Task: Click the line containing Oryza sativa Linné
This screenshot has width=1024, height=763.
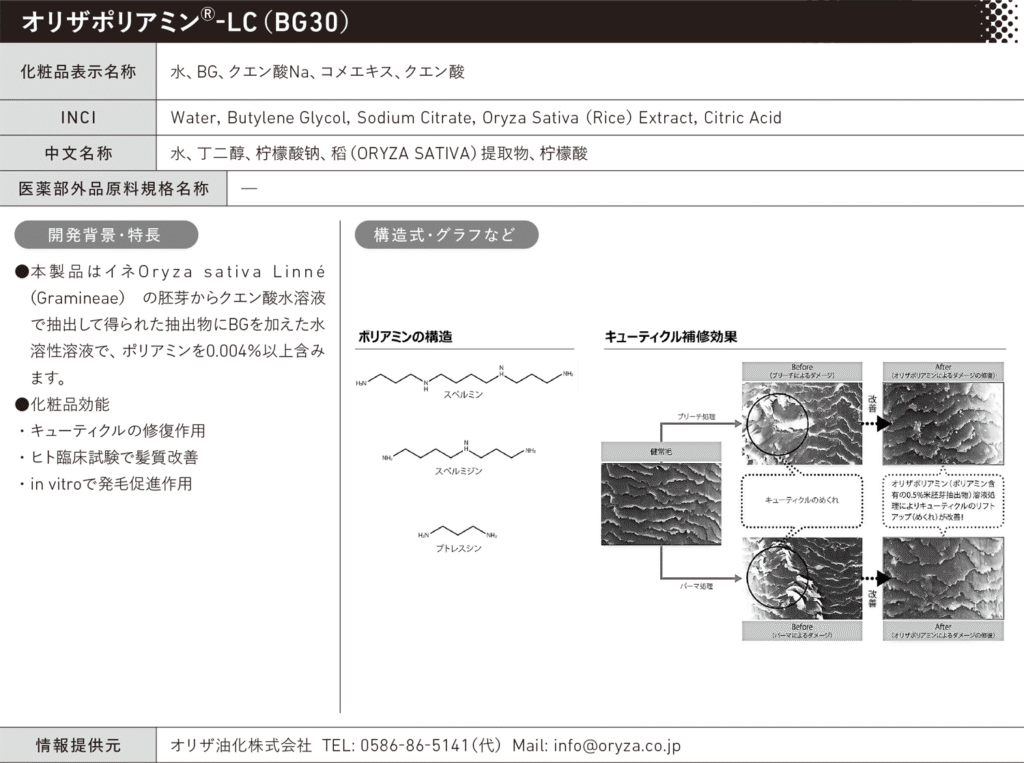Action: pos(170,272)
